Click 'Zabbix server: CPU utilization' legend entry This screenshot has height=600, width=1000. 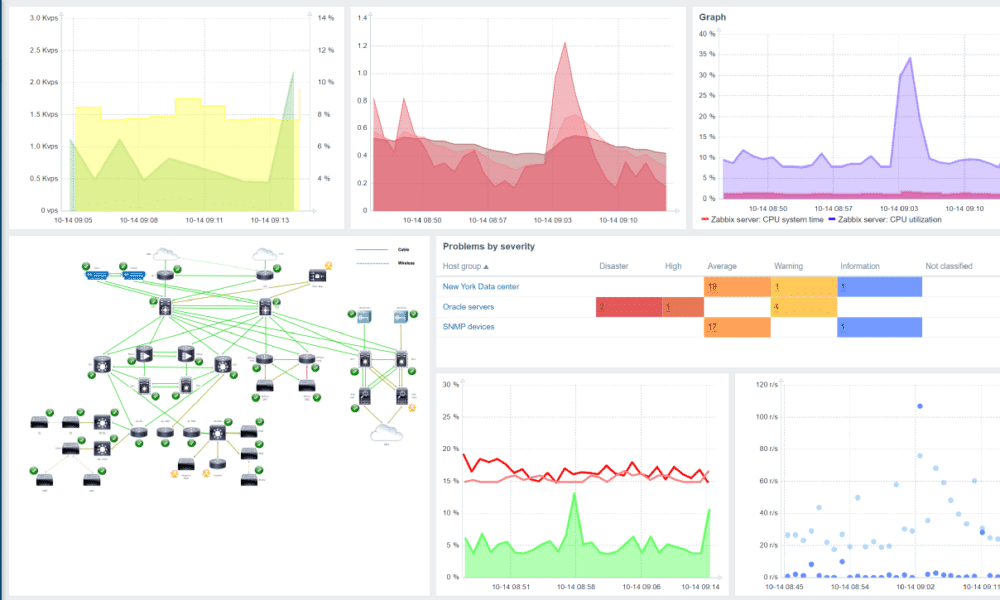[x=885, y=219]
